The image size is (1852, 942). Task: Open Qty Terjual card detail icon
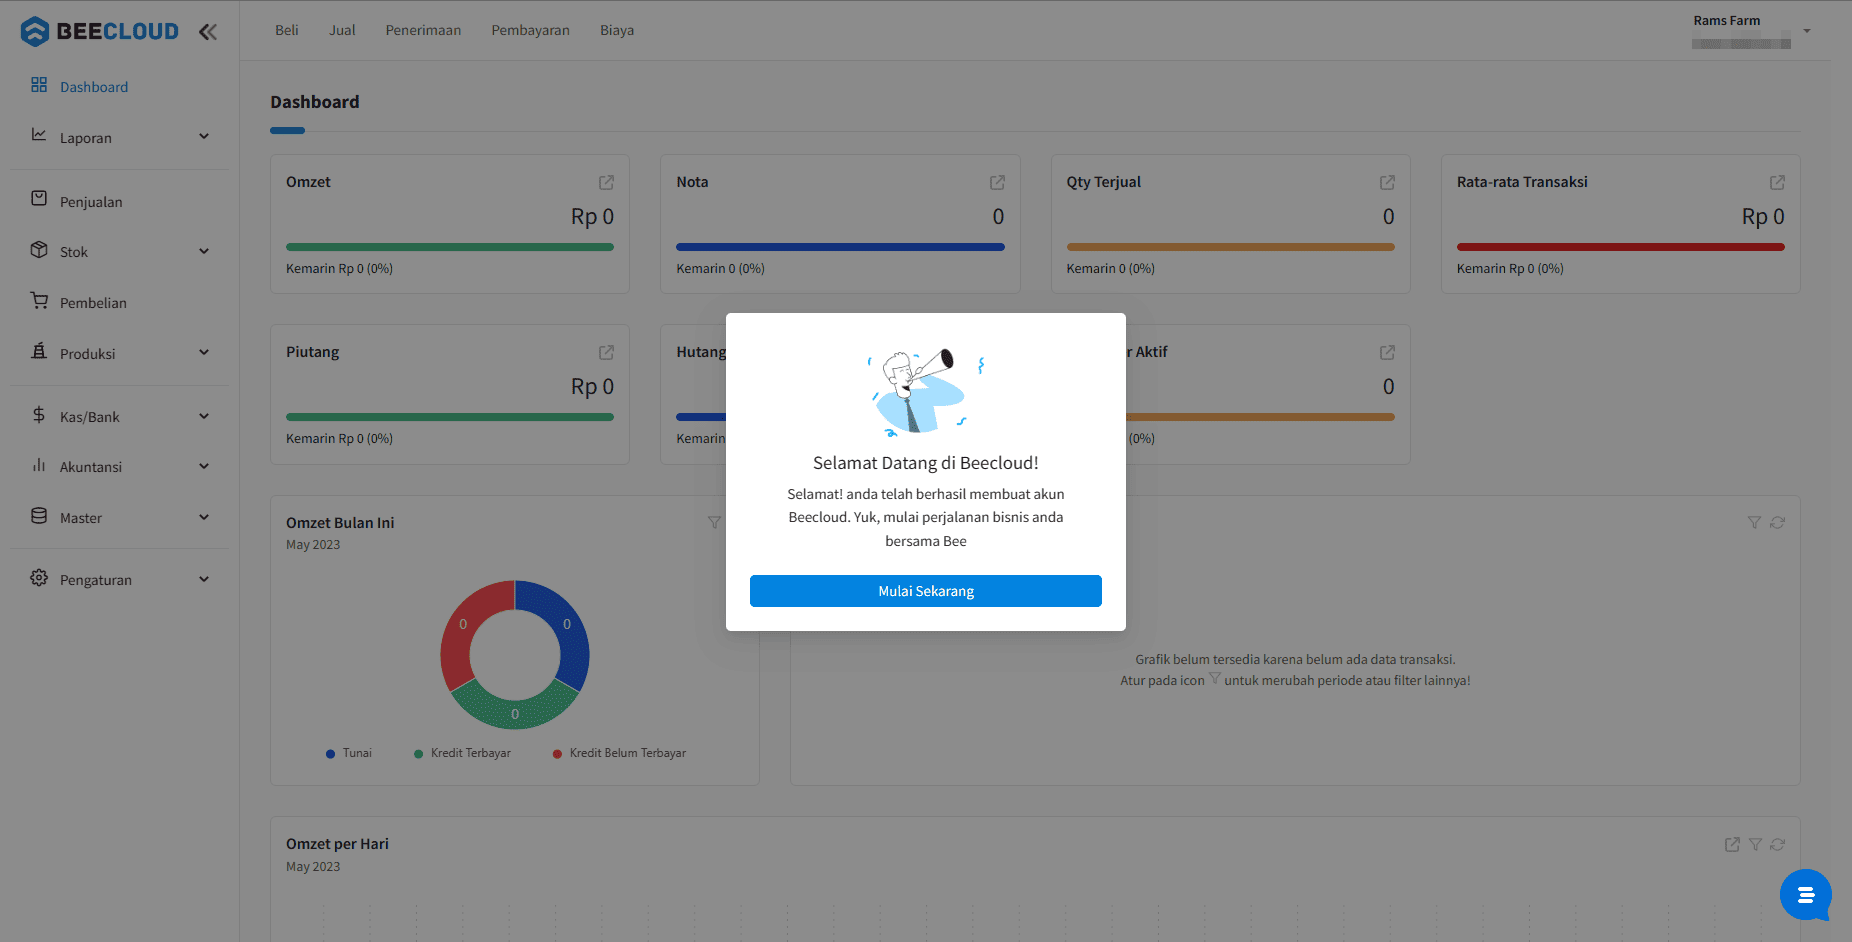[x=1387, y=182]
